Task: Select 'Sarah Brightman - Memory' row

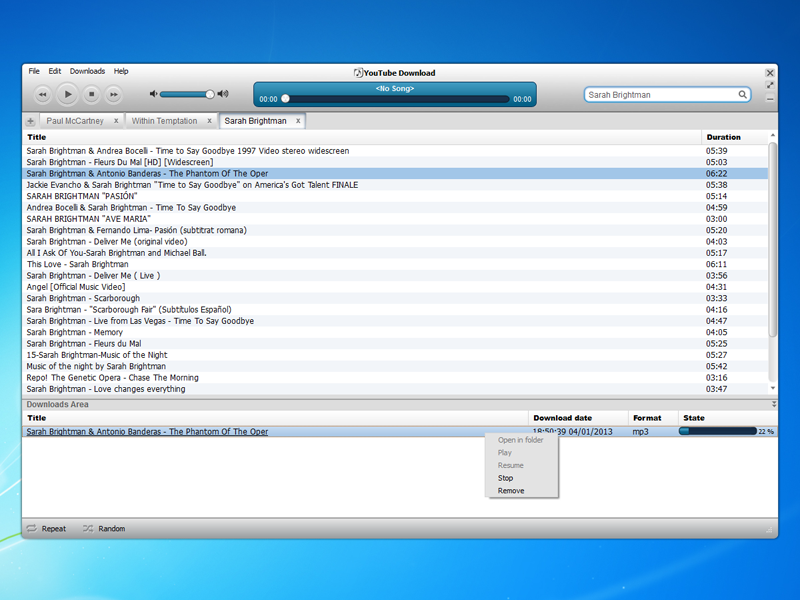Action: (395, 332)
